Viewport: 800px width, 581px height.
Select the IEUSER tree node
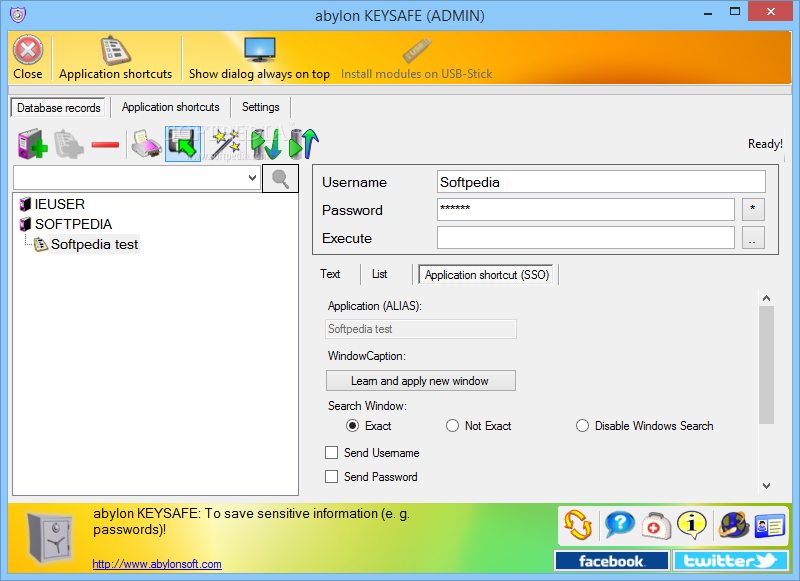tap(59, 204)
